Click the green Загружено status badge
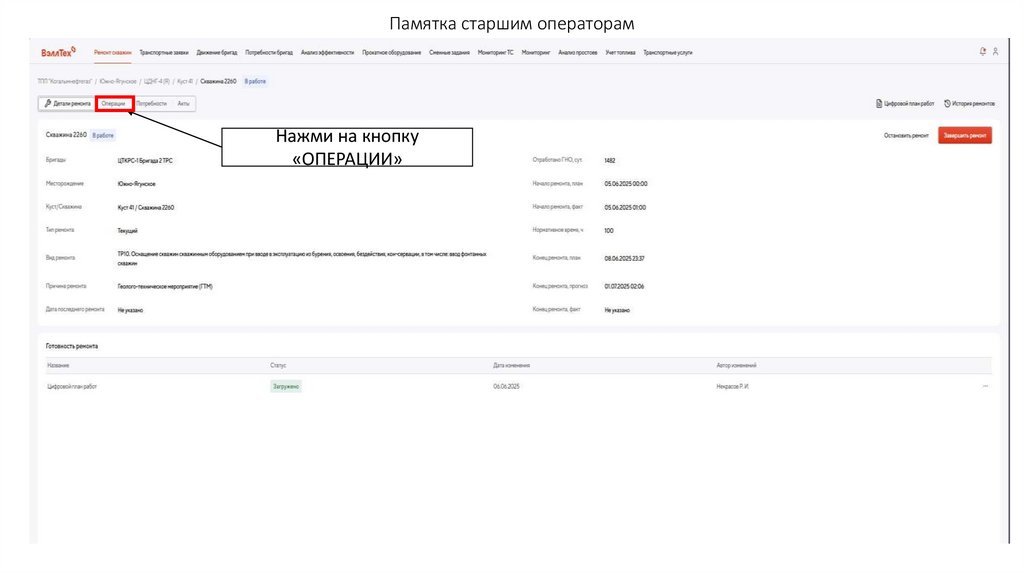This screenshot has height=574, width=1024. coord(286,386)
